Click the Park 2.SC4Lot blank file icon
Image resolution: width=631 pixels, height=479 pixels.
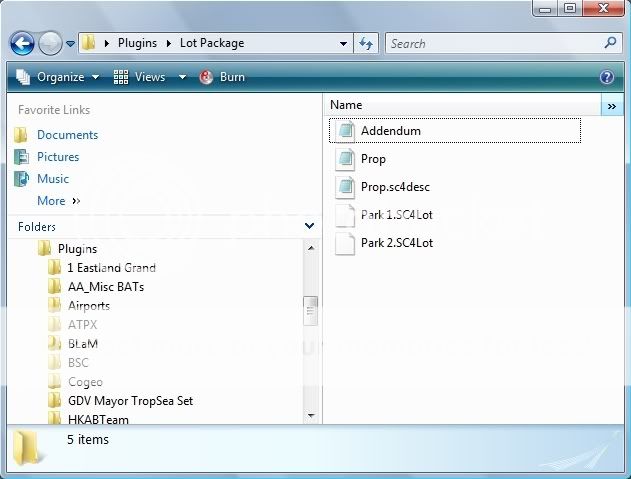(x=345, y=243)
